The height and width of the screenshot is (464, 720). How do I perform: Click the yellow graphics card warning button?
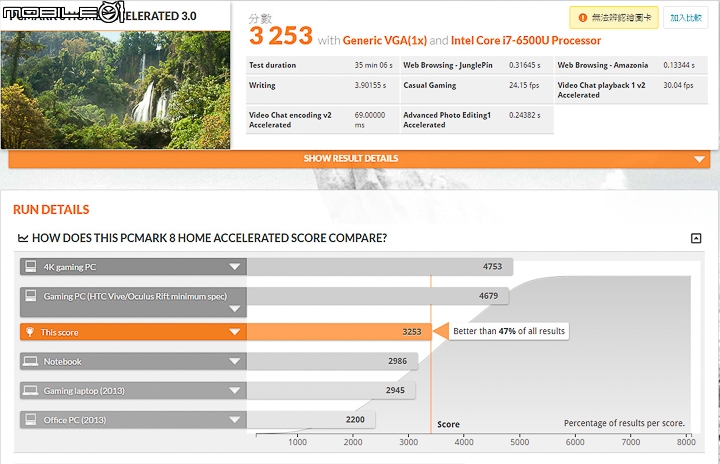click(614, 18)
